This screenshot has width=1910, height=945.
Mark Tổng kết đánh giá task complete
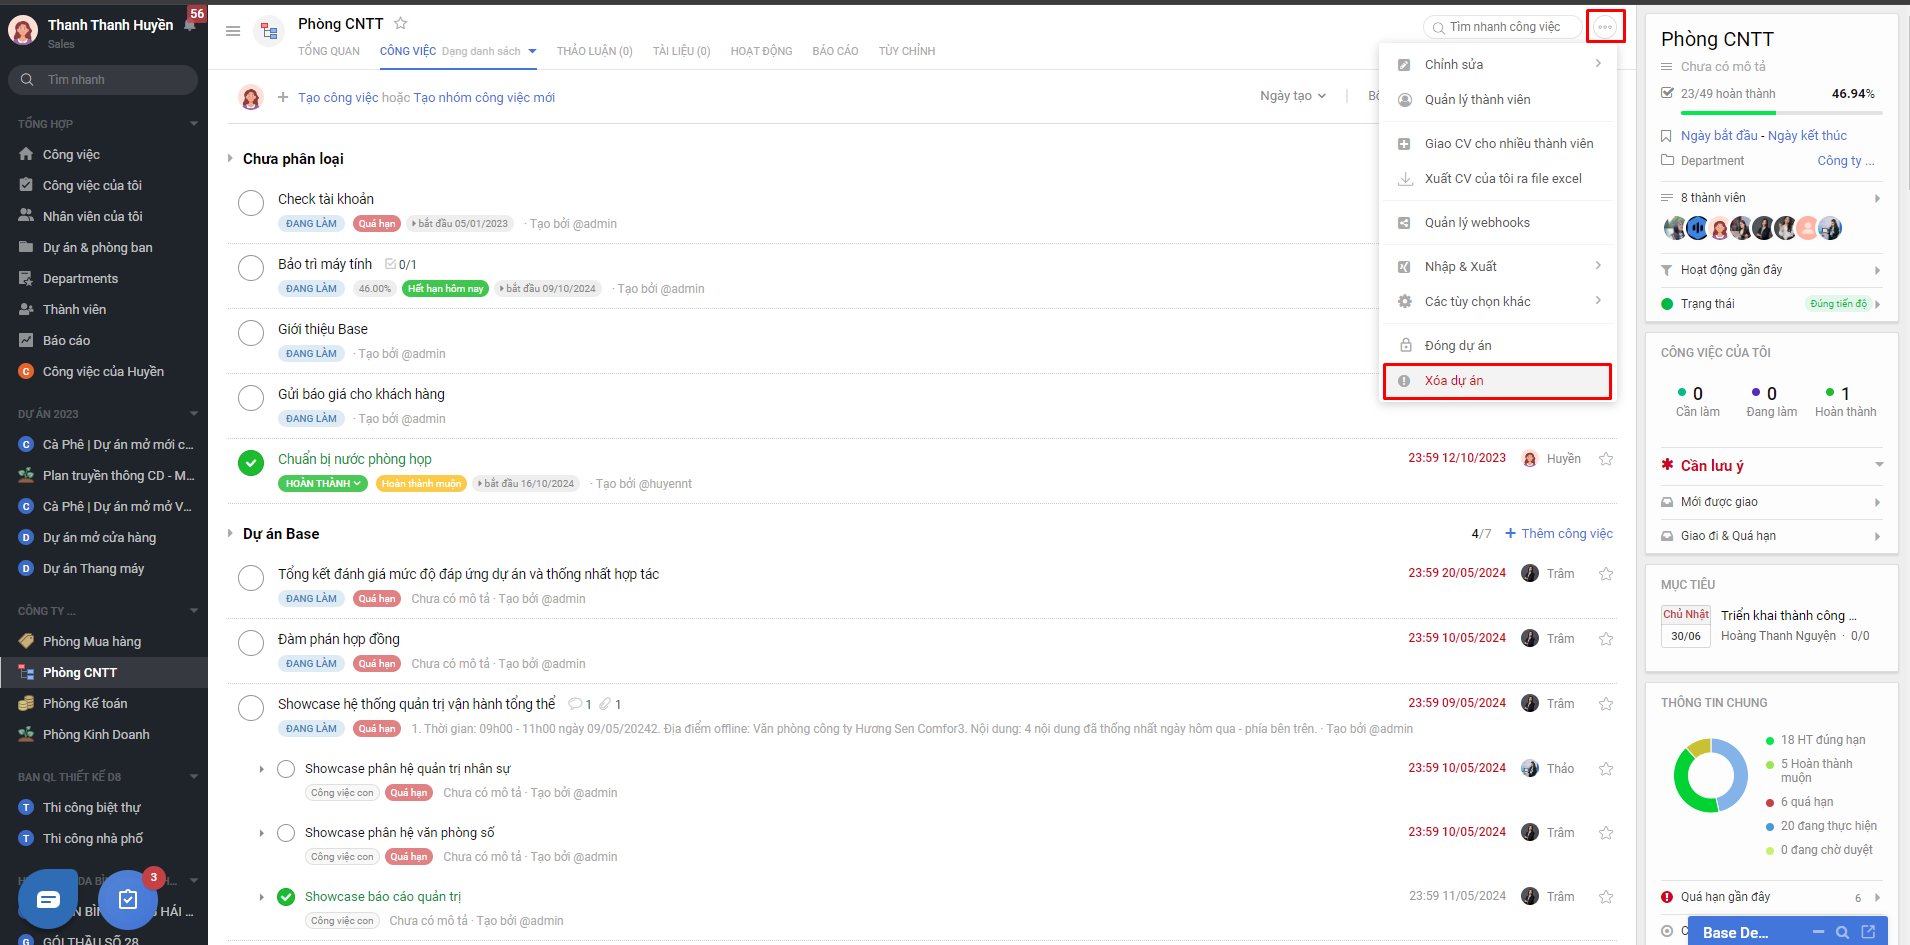[x=251, y=578]
